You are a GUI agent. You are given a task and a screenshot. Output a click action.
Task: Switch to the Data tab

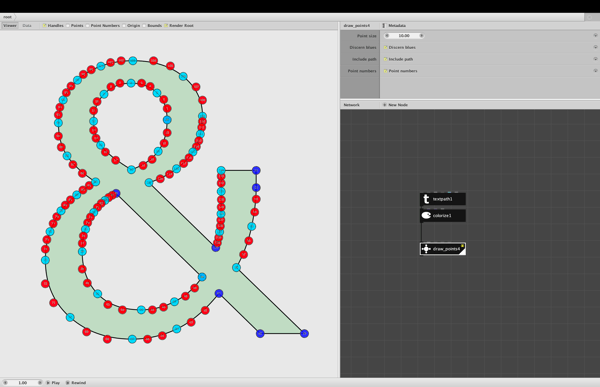[27, 26]
